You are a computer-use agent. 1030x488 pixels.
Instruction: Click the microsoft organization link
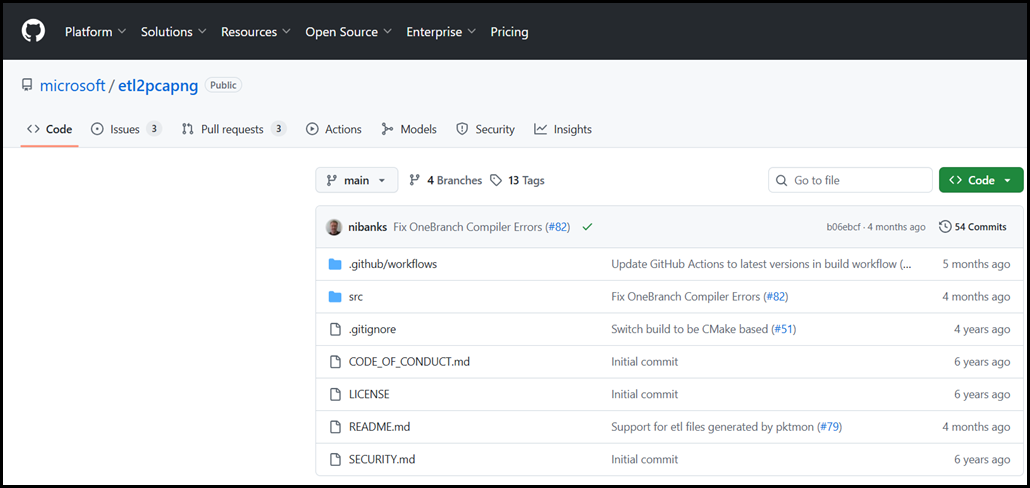coord(72,86)
